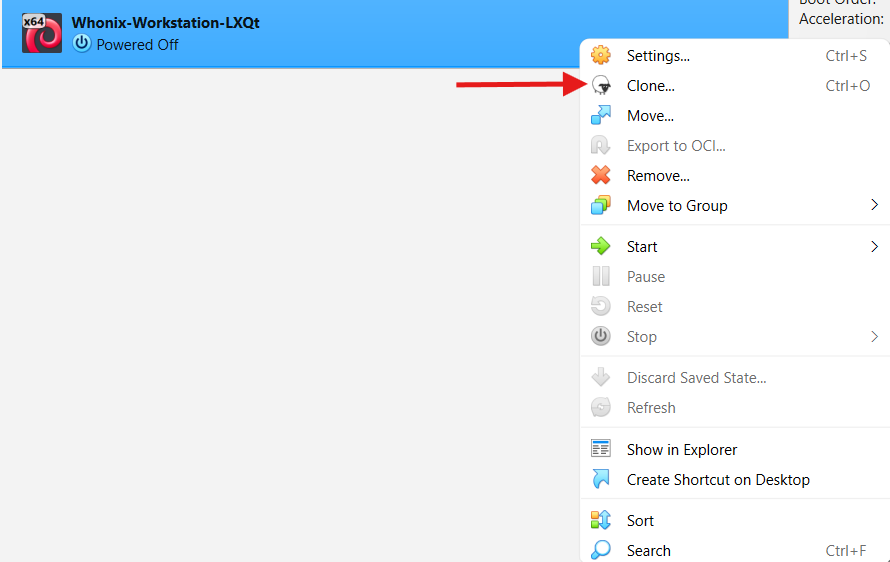
Task: Click the Whonix VM x64 OS thumbnail
Action: 42,33
